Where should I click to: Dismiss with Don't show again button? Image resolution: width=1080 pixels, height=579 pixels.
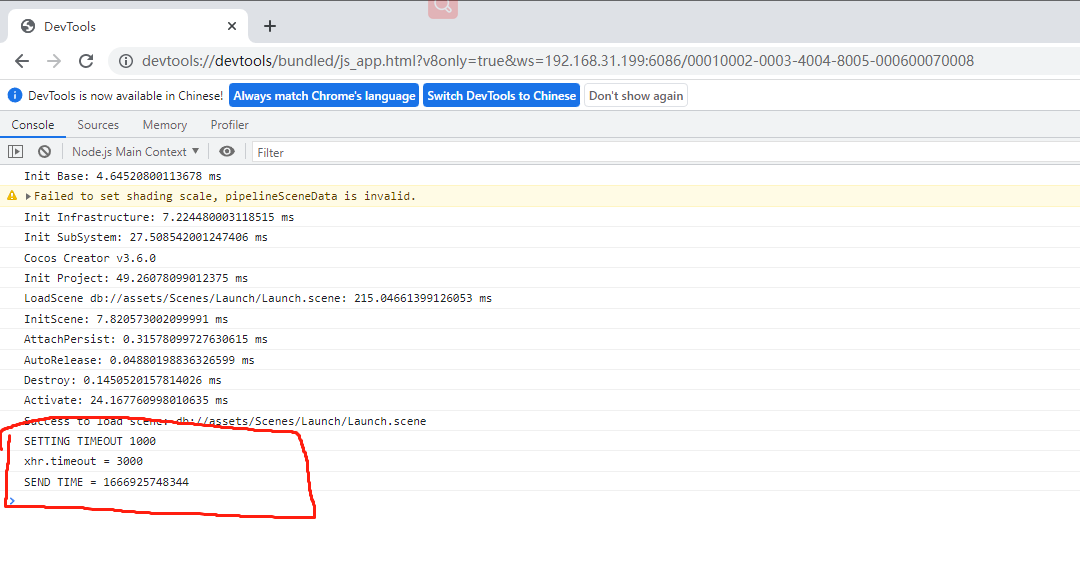point(636,96)
